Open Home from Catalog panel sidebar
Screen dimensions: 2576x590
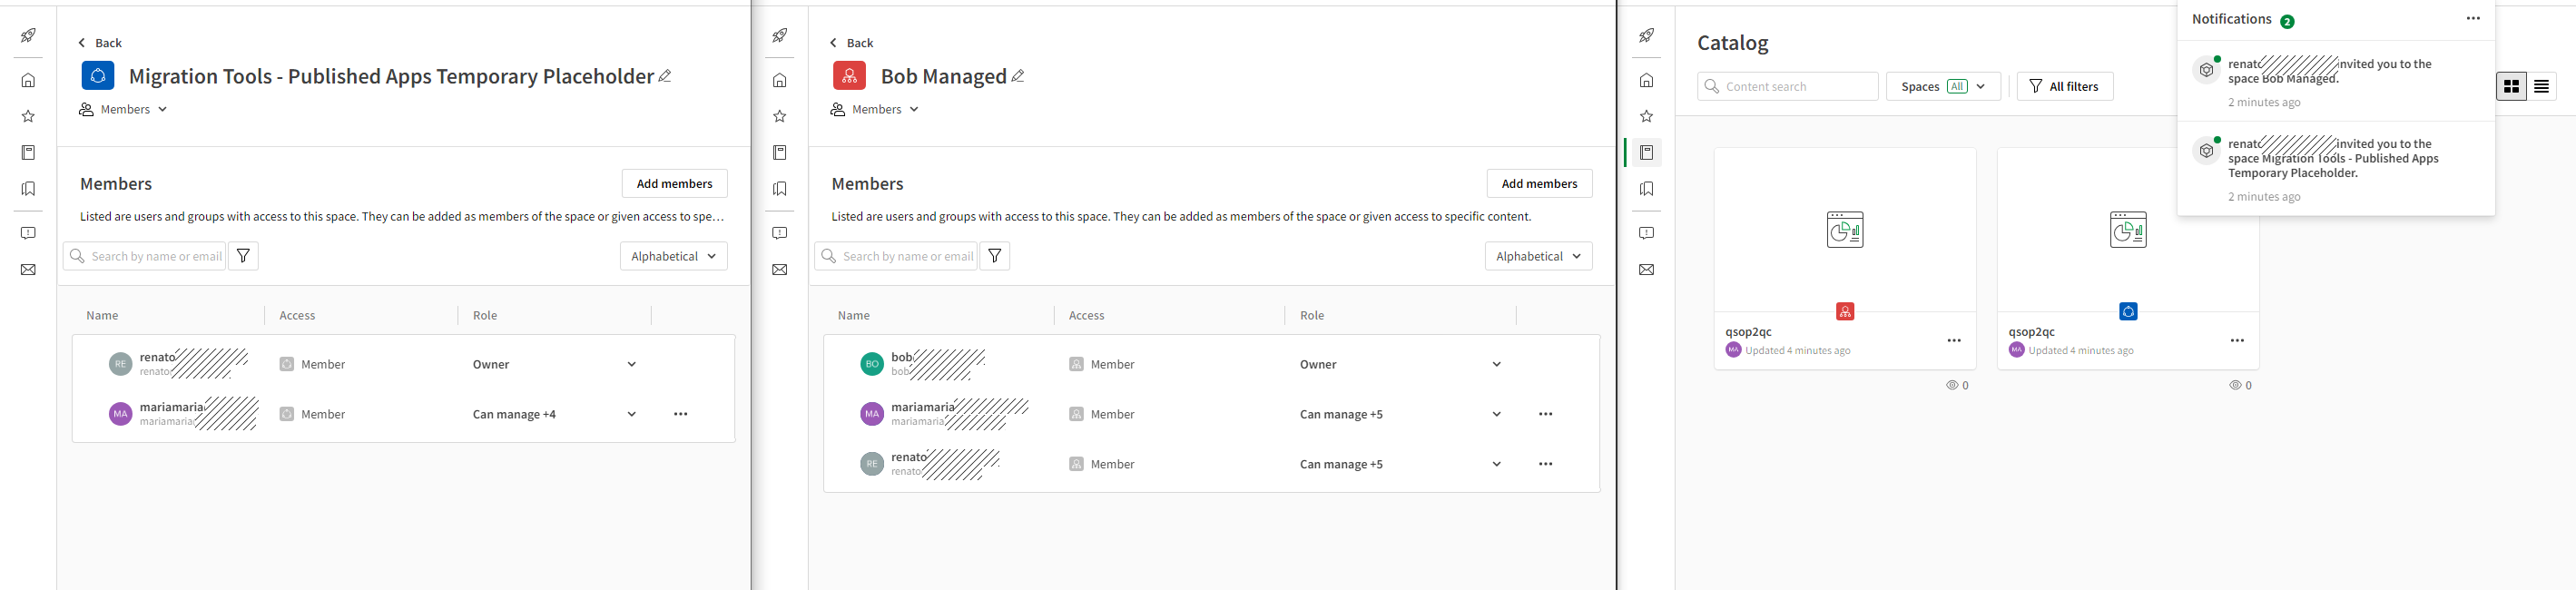[x=1647, y=80]
